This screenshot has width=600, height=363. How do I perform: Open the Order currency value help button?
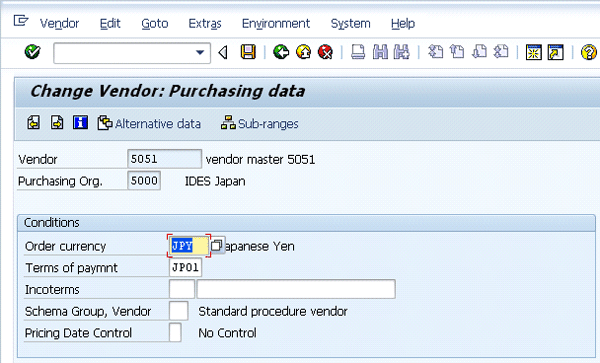217,245
